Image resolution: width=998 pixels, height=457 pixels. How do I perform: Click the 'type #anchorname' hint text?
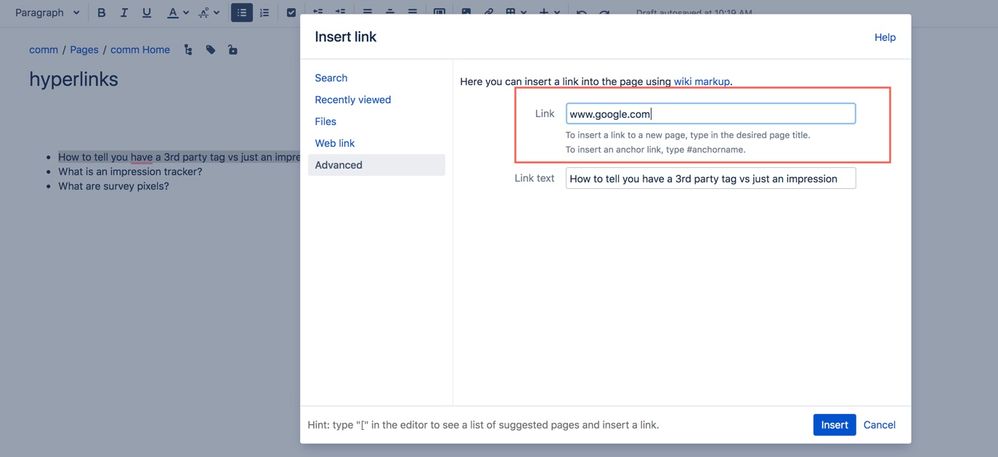click(705, 150)
